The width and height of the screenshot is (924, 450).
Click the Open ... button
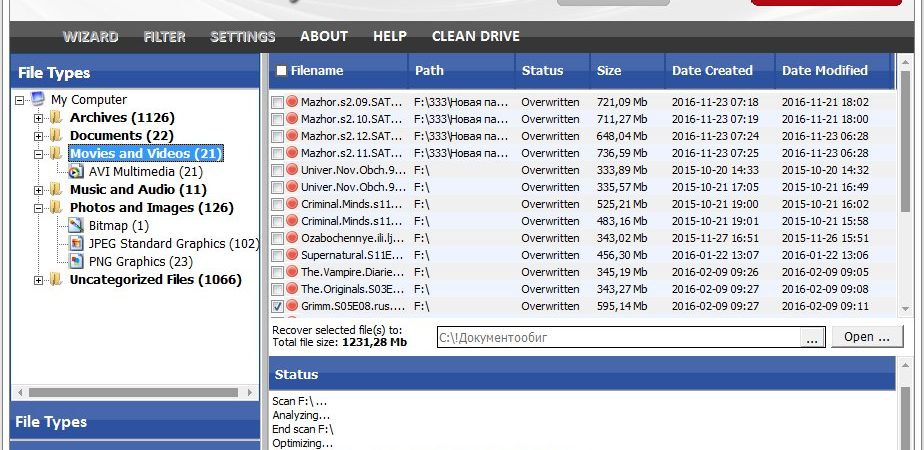tap(867, 337)
